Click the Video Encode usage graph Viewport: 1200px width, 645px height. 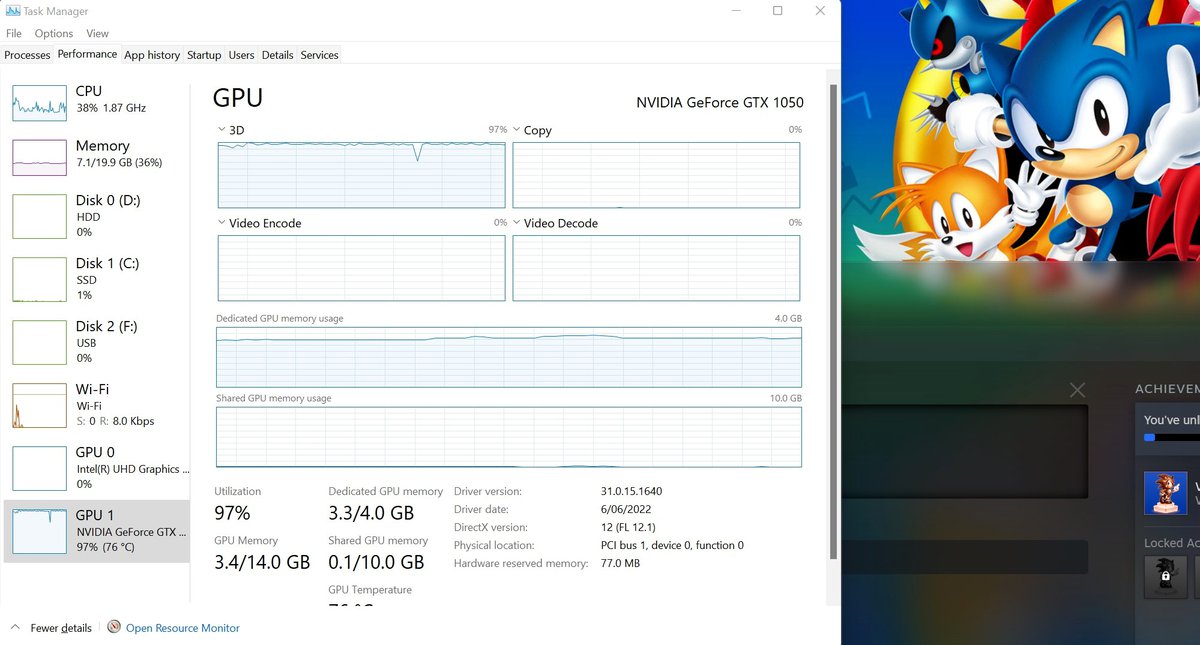pyautogui.click(x=361, y=268)
